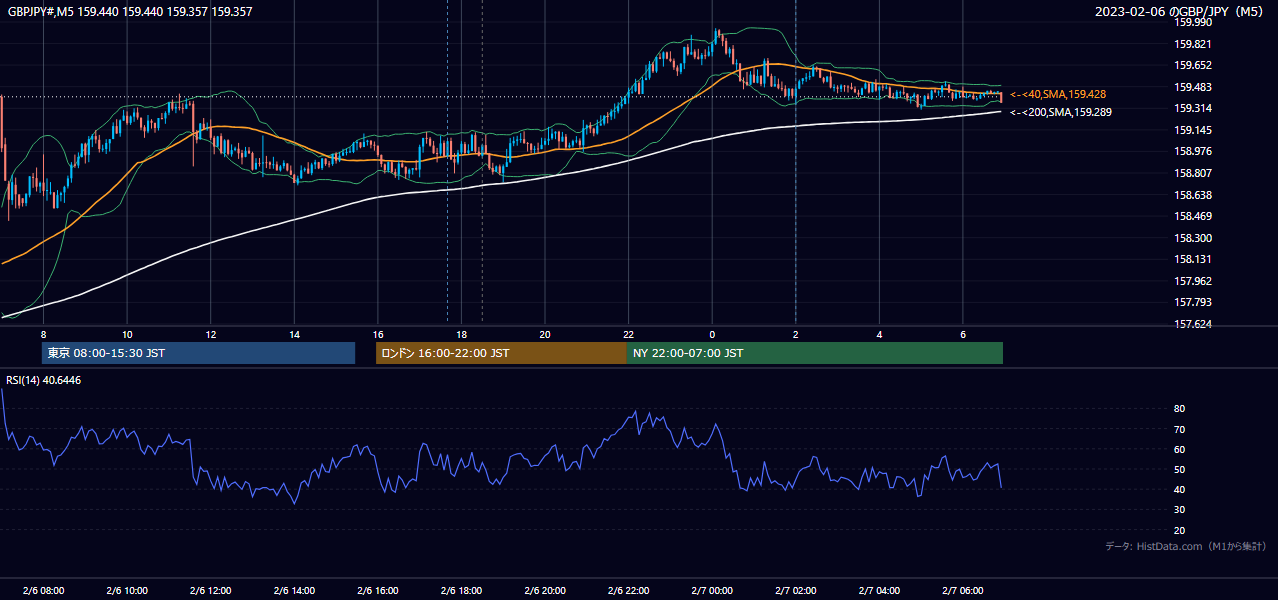
Task: Open the HistData.com data source credit
Action: (x=1186, y=546)
